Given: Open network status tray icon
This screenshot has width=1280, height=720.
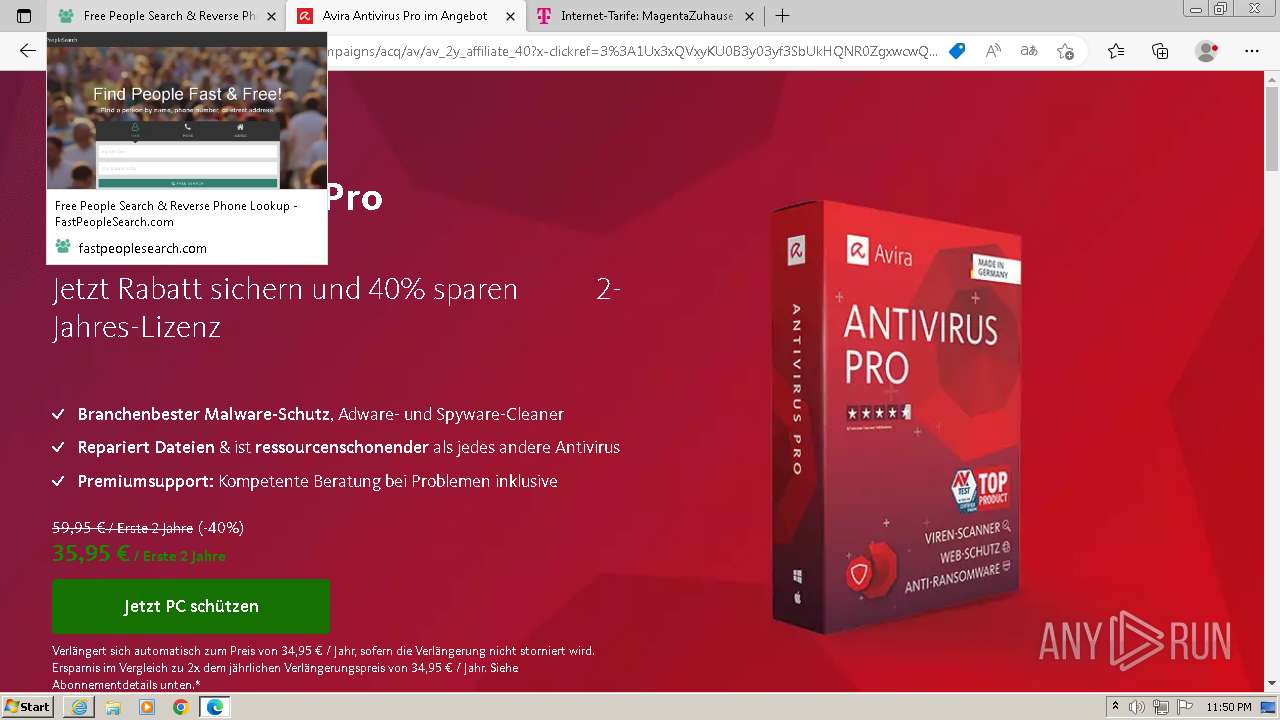Looking at the screenshot, I should pyautogui.click(x=1162, y=707).
